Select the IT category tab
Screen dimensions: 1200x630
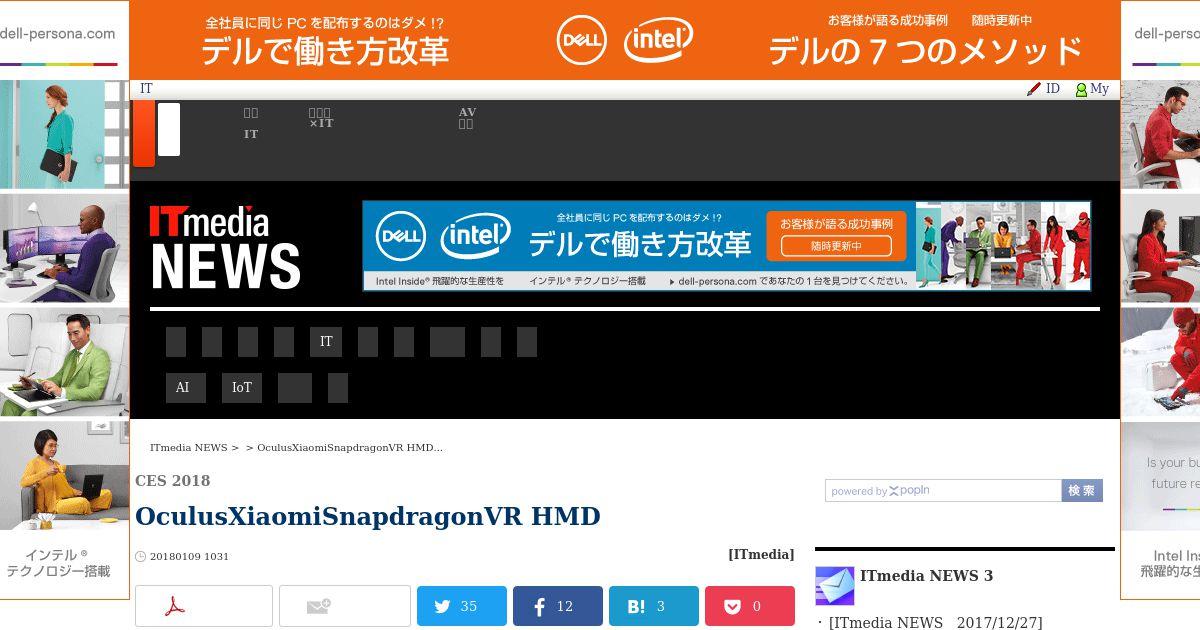click(x=326, y=342)
